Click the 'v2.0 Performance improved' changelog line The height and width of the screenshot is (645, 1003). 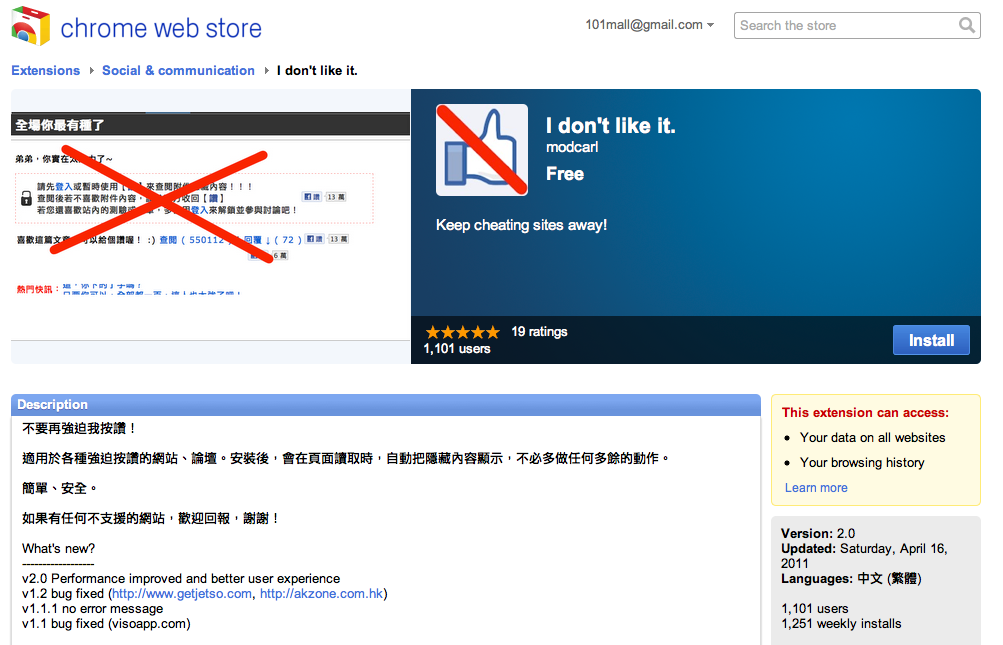pyautogui.click(x=181, y=578)
